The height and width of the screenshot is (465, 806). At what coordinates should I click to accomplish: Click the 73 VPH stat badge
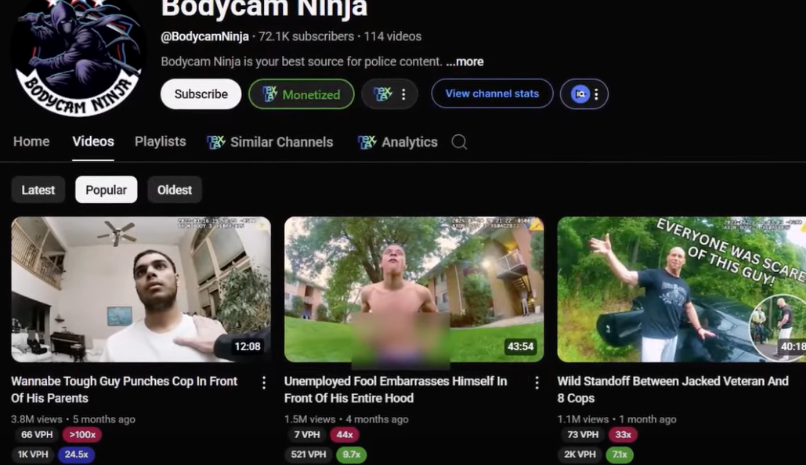582,435
